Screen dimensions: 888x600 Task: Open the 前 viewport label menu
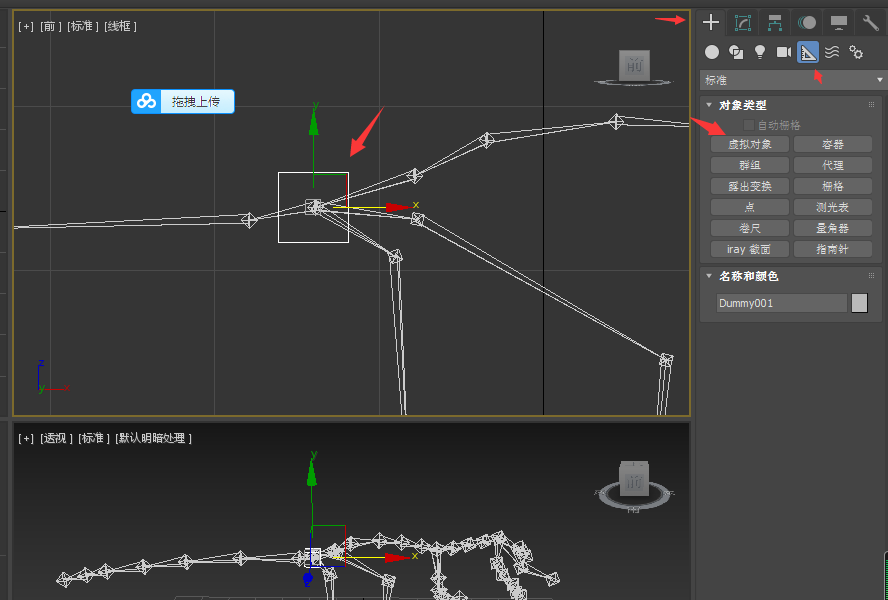point(49,26)
